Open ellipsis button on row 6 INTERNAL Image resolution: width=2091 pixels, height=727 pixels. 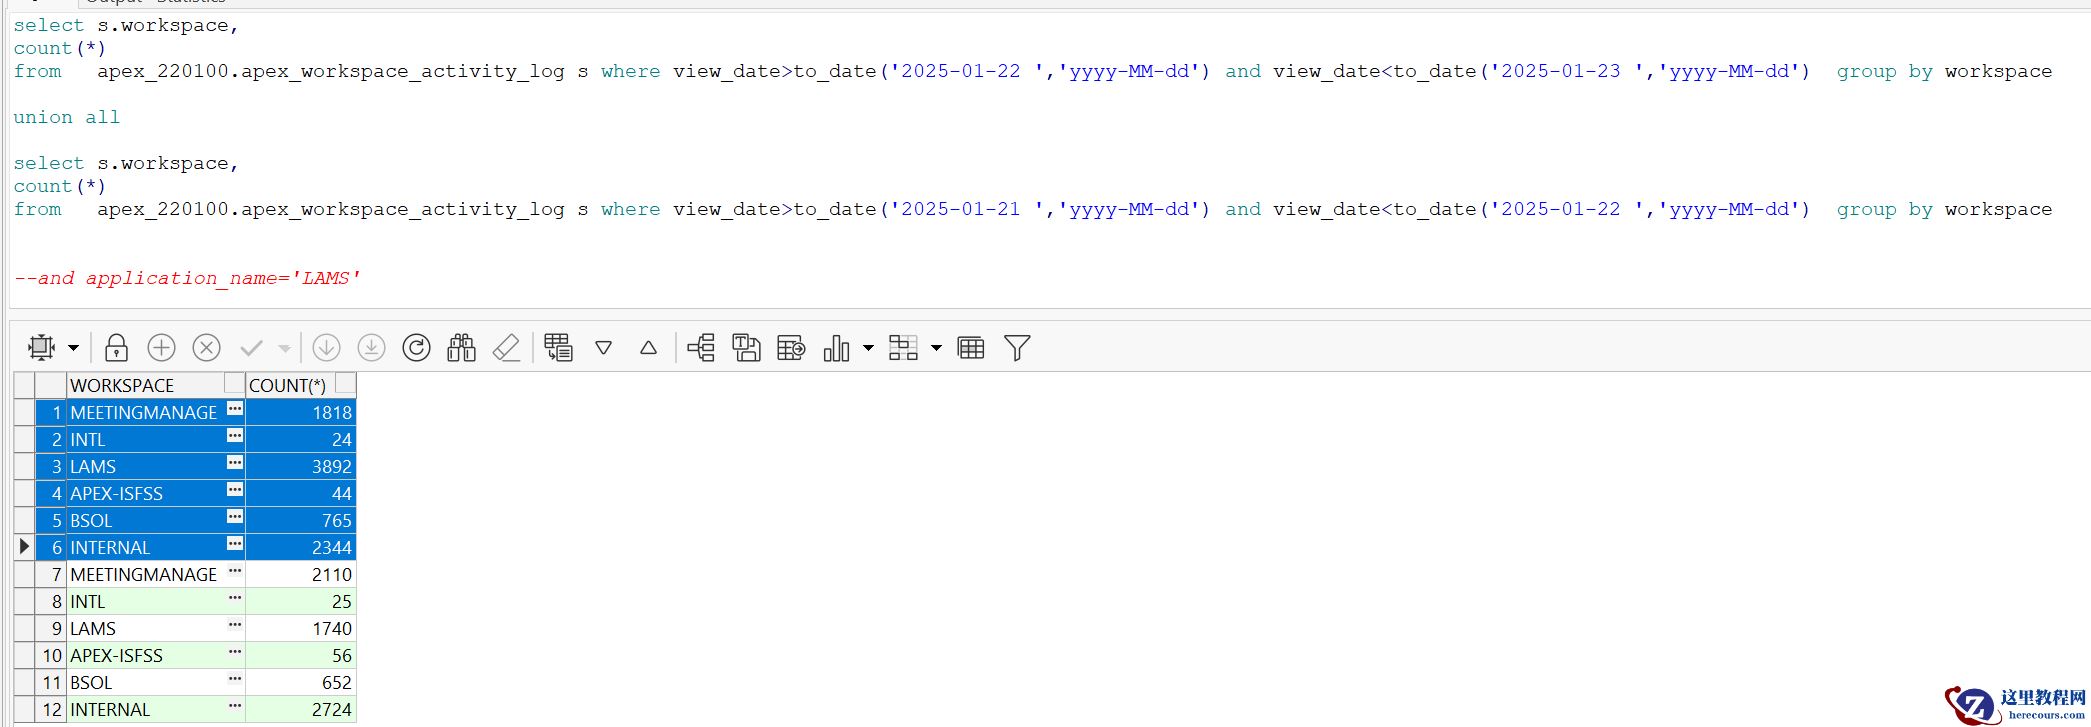point(235,543)
